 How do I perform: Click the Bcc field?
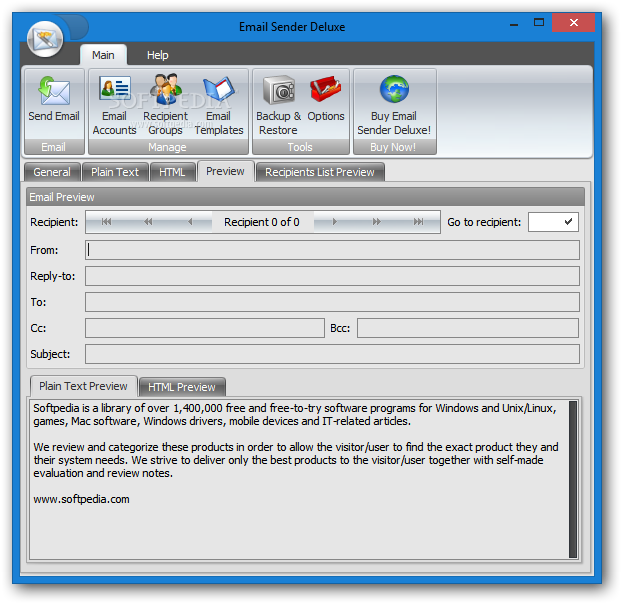pos(468,328)
